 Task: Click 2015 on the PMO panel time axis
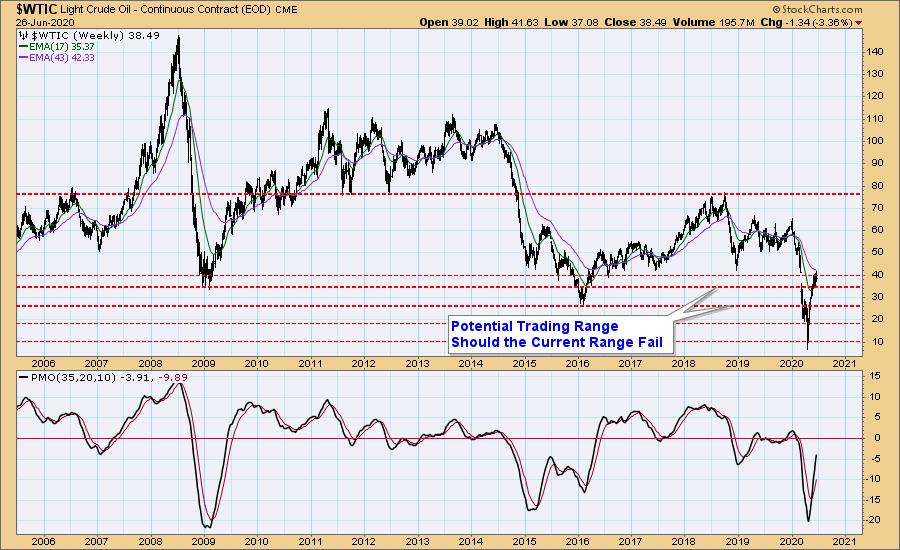tap(524, 541)
